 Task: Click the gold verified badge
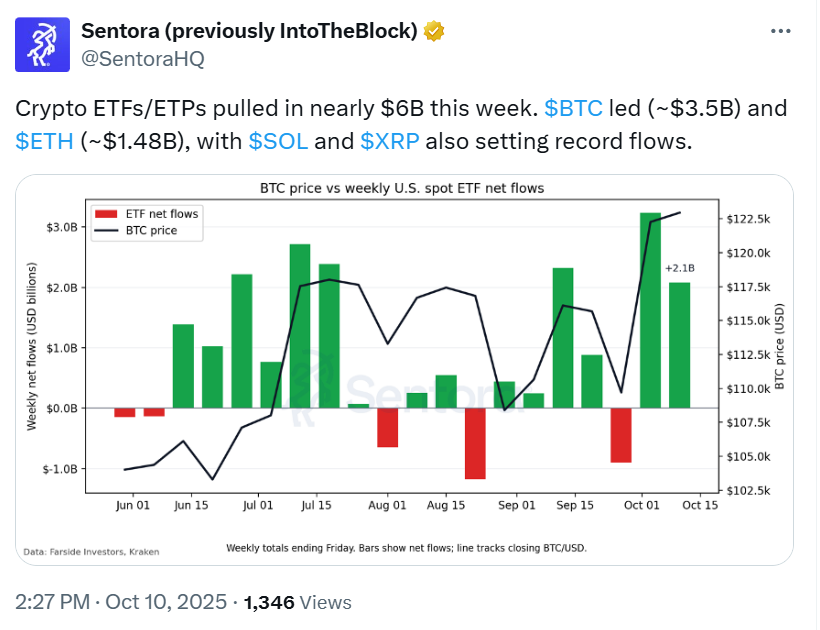pos(434,31)
